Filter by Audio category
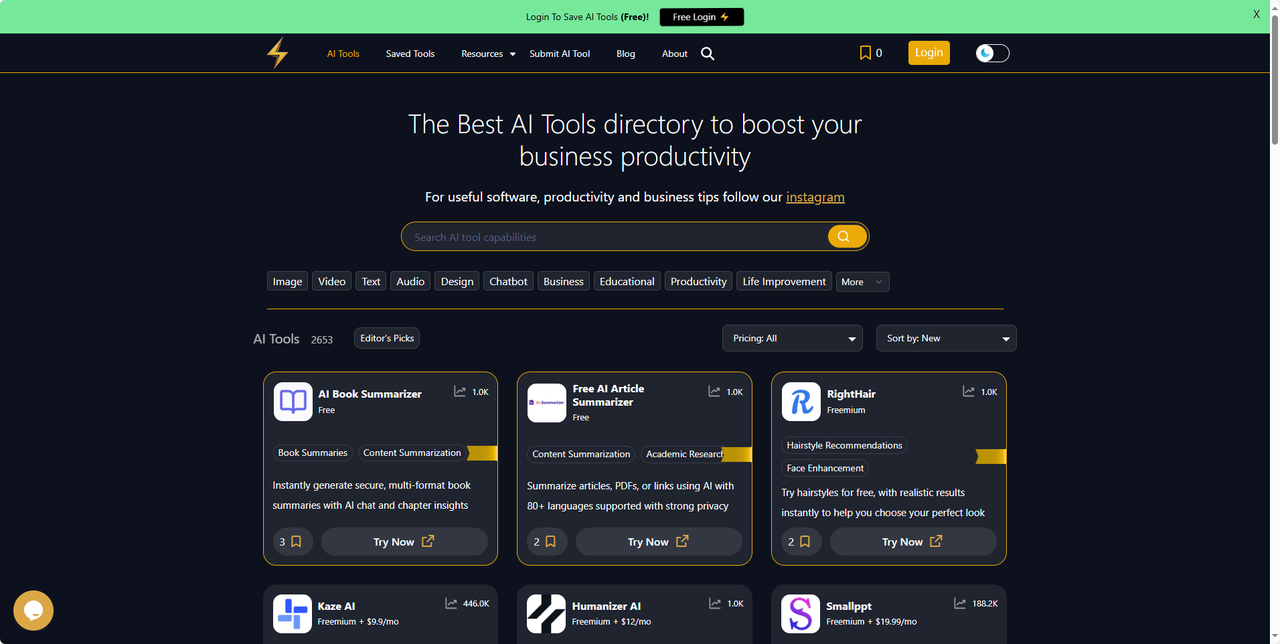The height and width of the screenshot is (644, 1280). pos(411,282)
